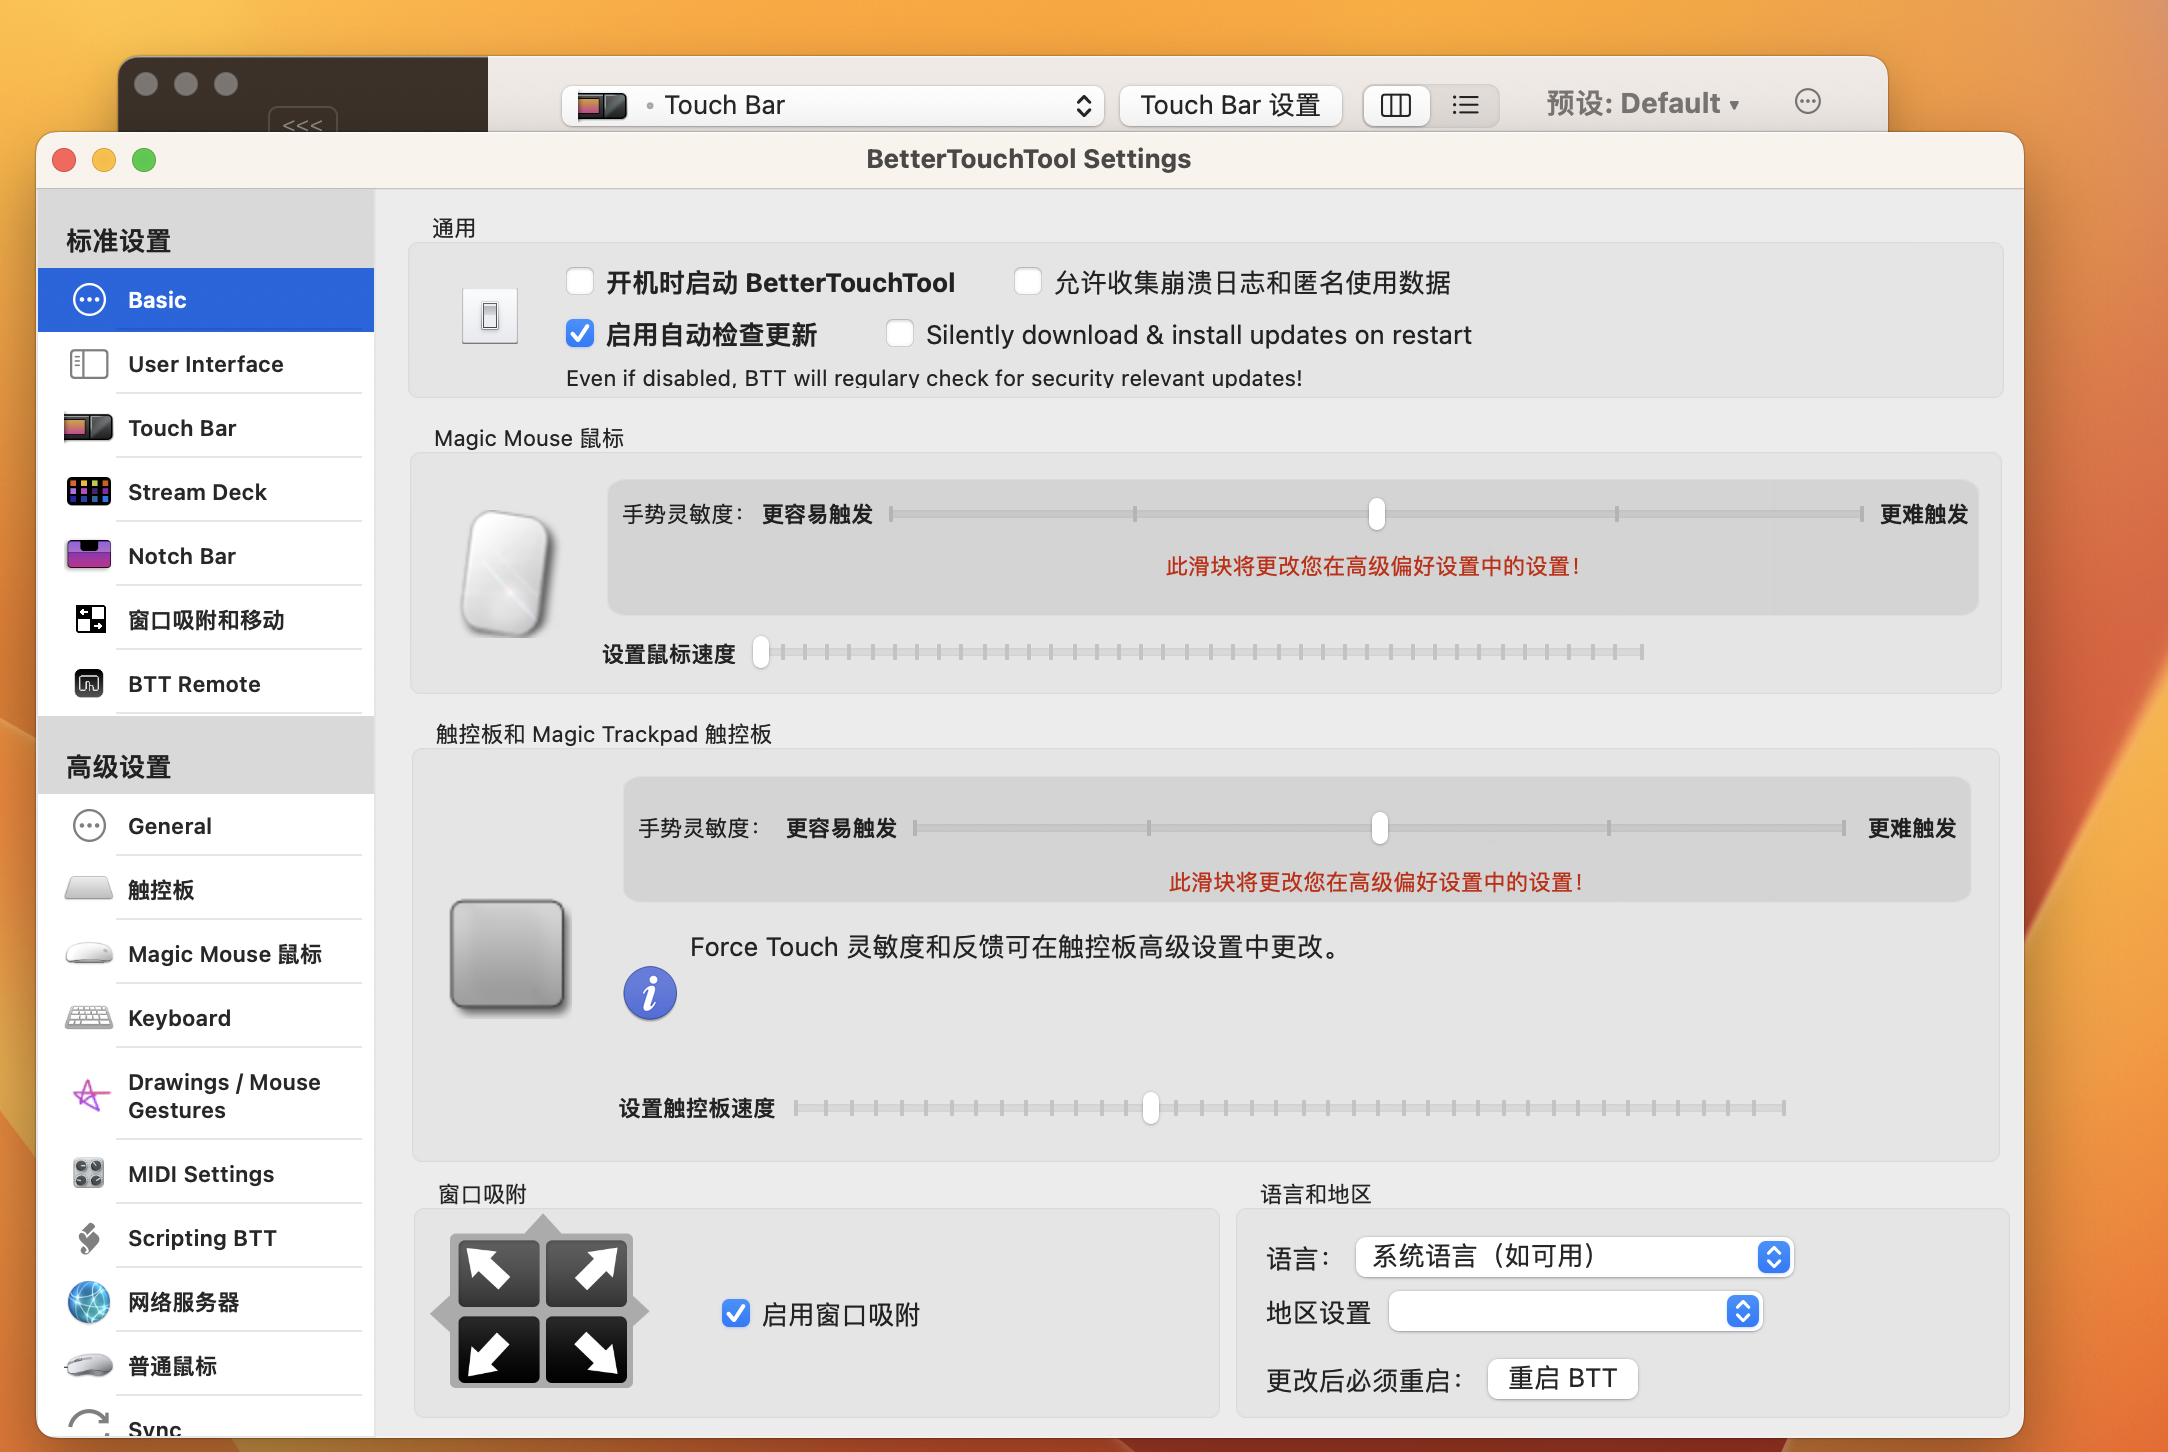Image resolution: width=2168 pixels, height=1452 pixels.
Task: Open the 语言 system language dropdown
Action: (1574, 1256)
